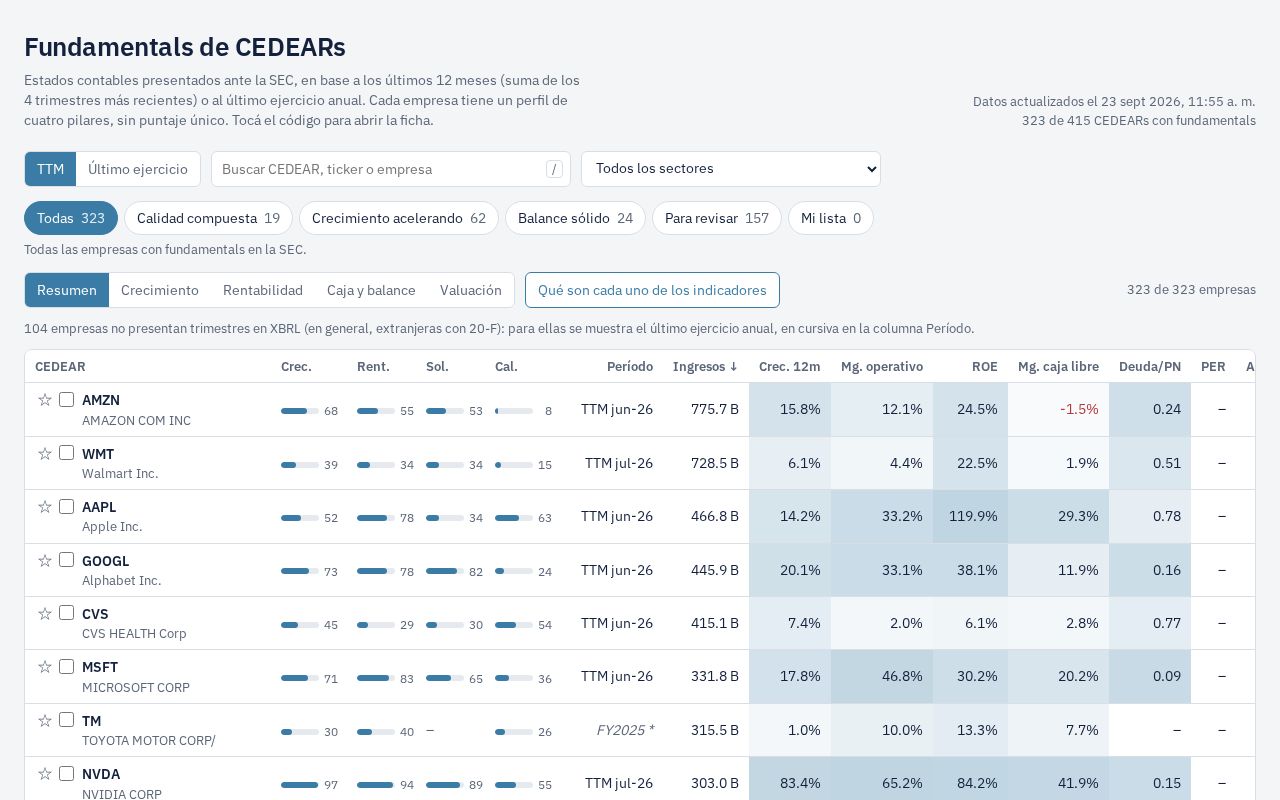Screen dimensions: 1280x800
Task: Click AAPL's ROE value 119.9%
Action: pos(970,516)
